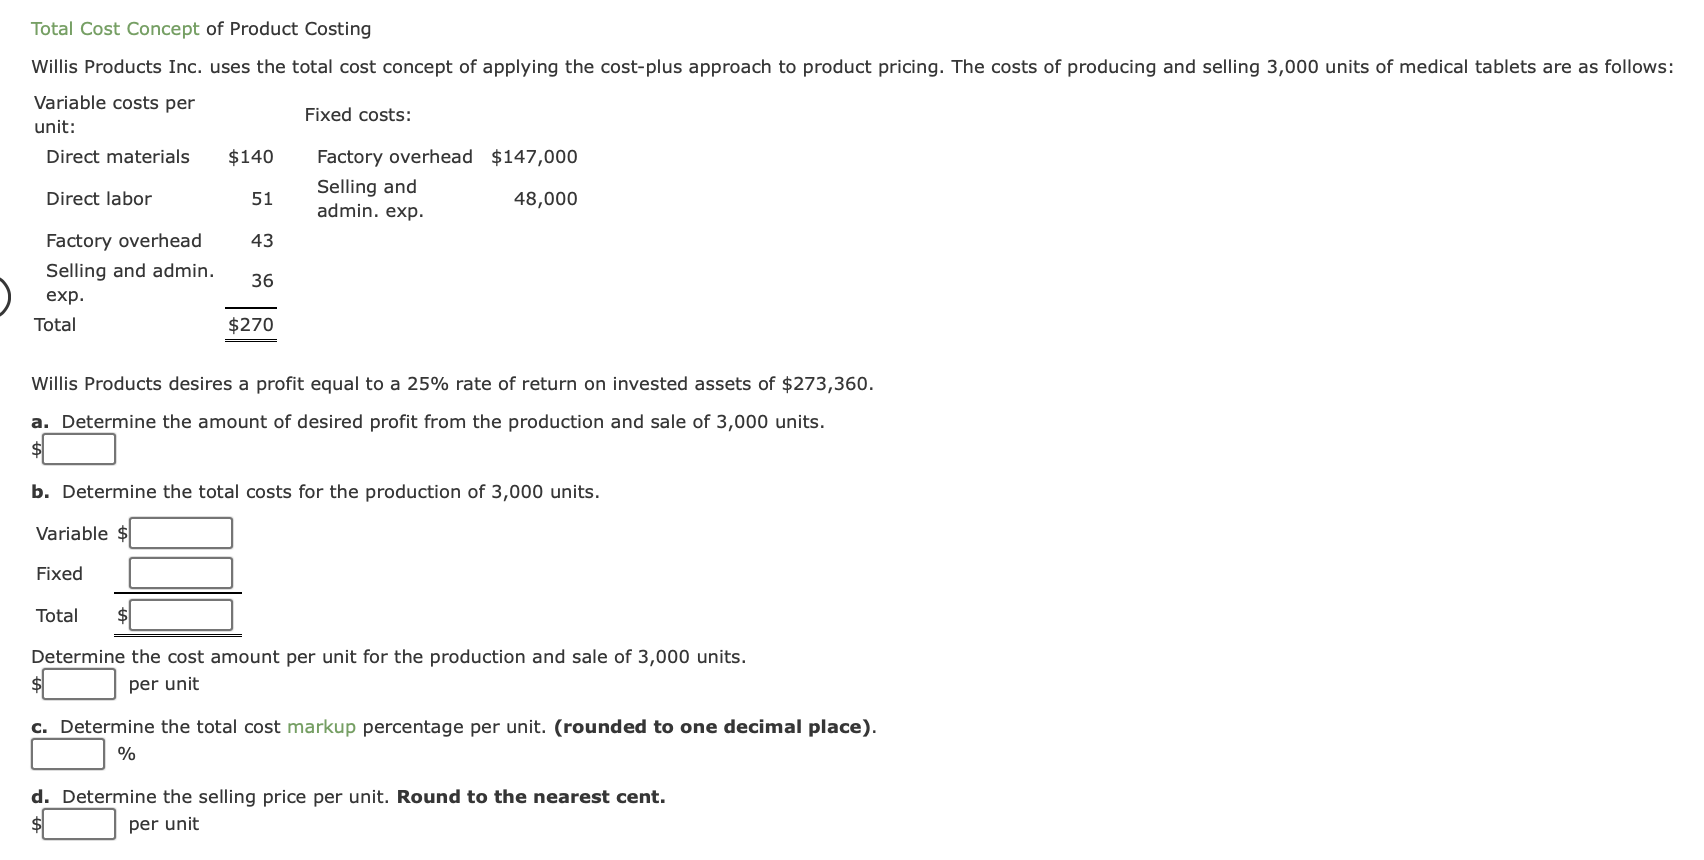Select the Factory overhead 43 value
This screenshot has width=1704, height=860.
(264, 240)
